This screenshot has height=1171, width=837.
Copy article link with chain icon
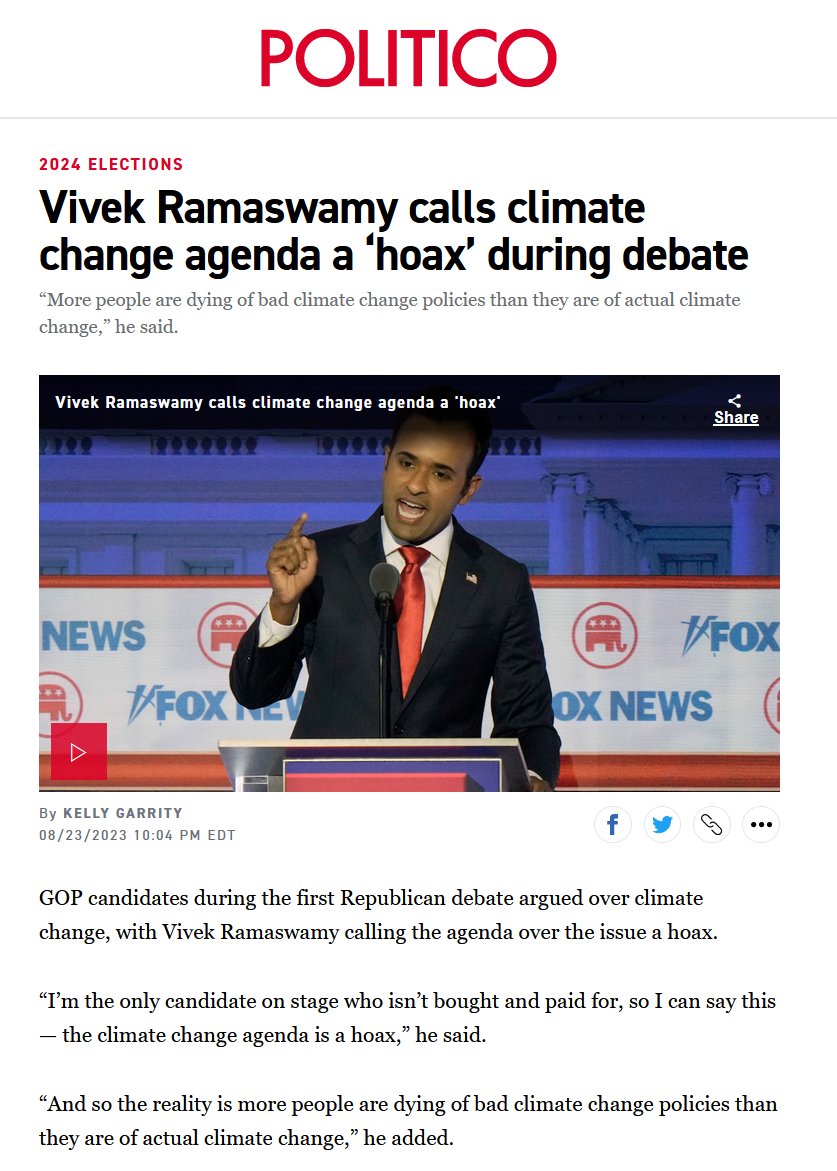pos(712,824)
